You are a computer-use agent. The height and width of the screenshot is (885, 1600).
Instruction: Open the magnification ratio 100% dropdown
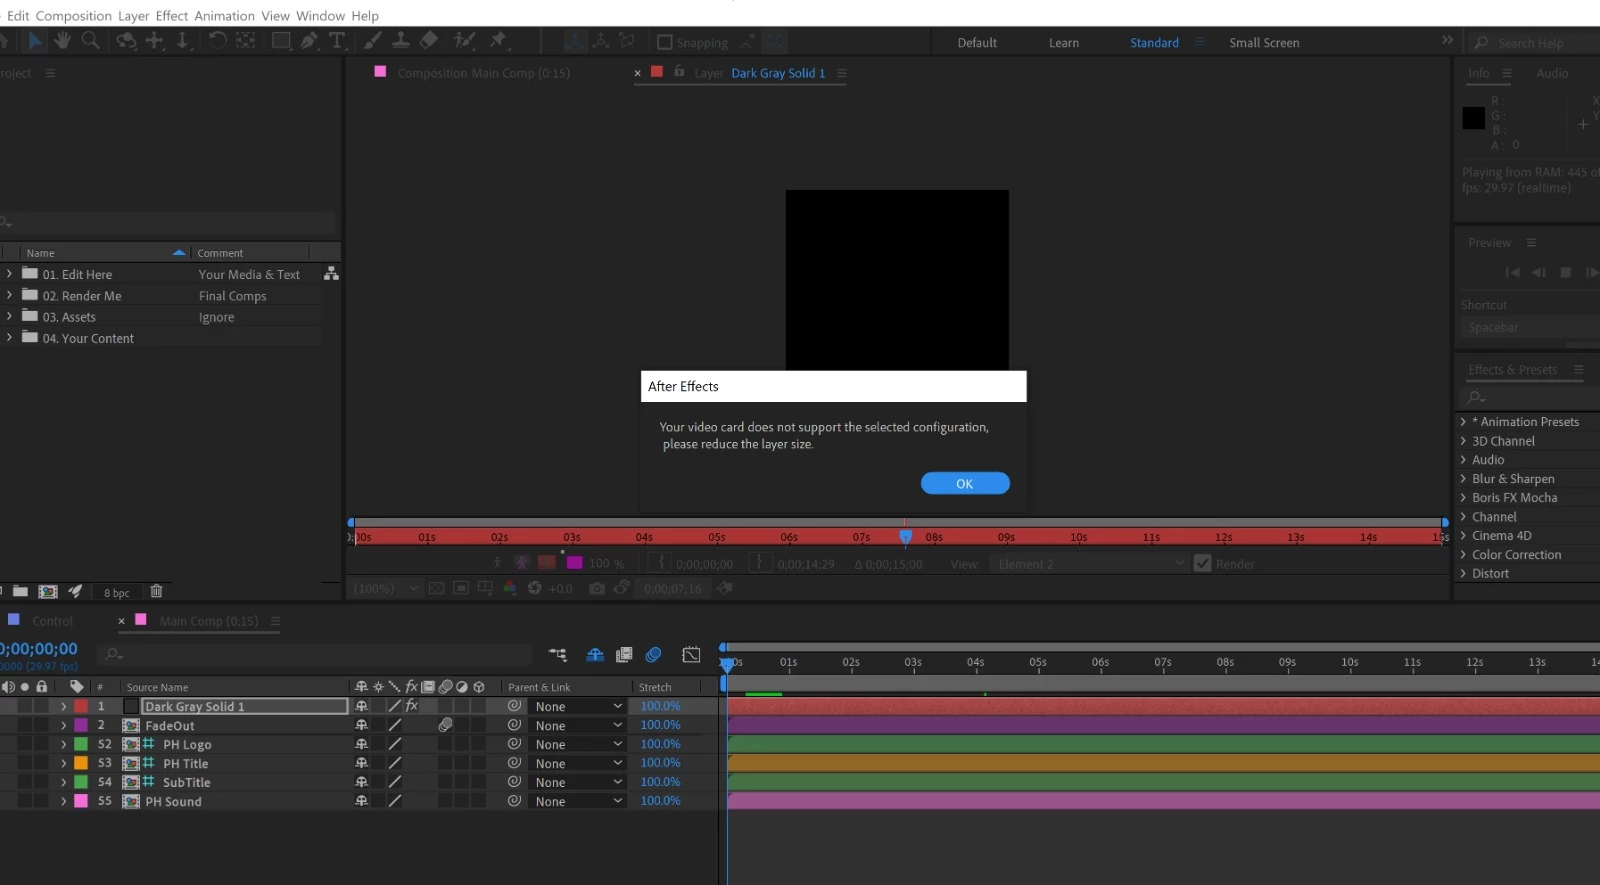point(385,588)
